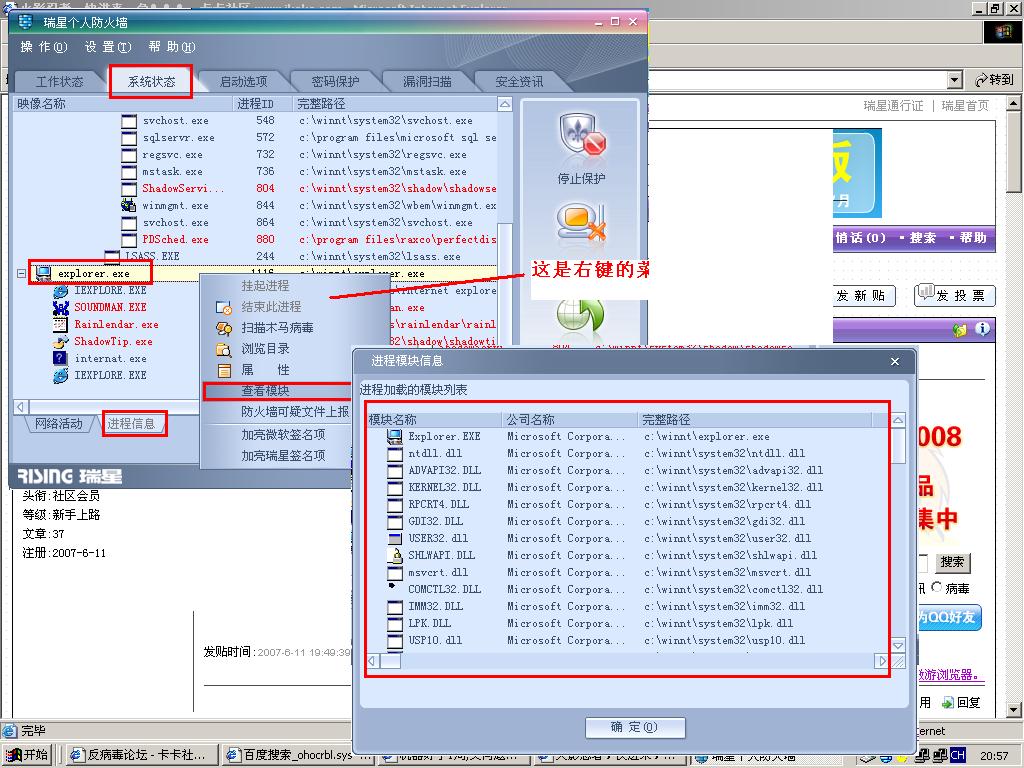Click the ShadowTip.exe process icon
The height and width of the screenshot is (768, 1024).
coord(60,342)
